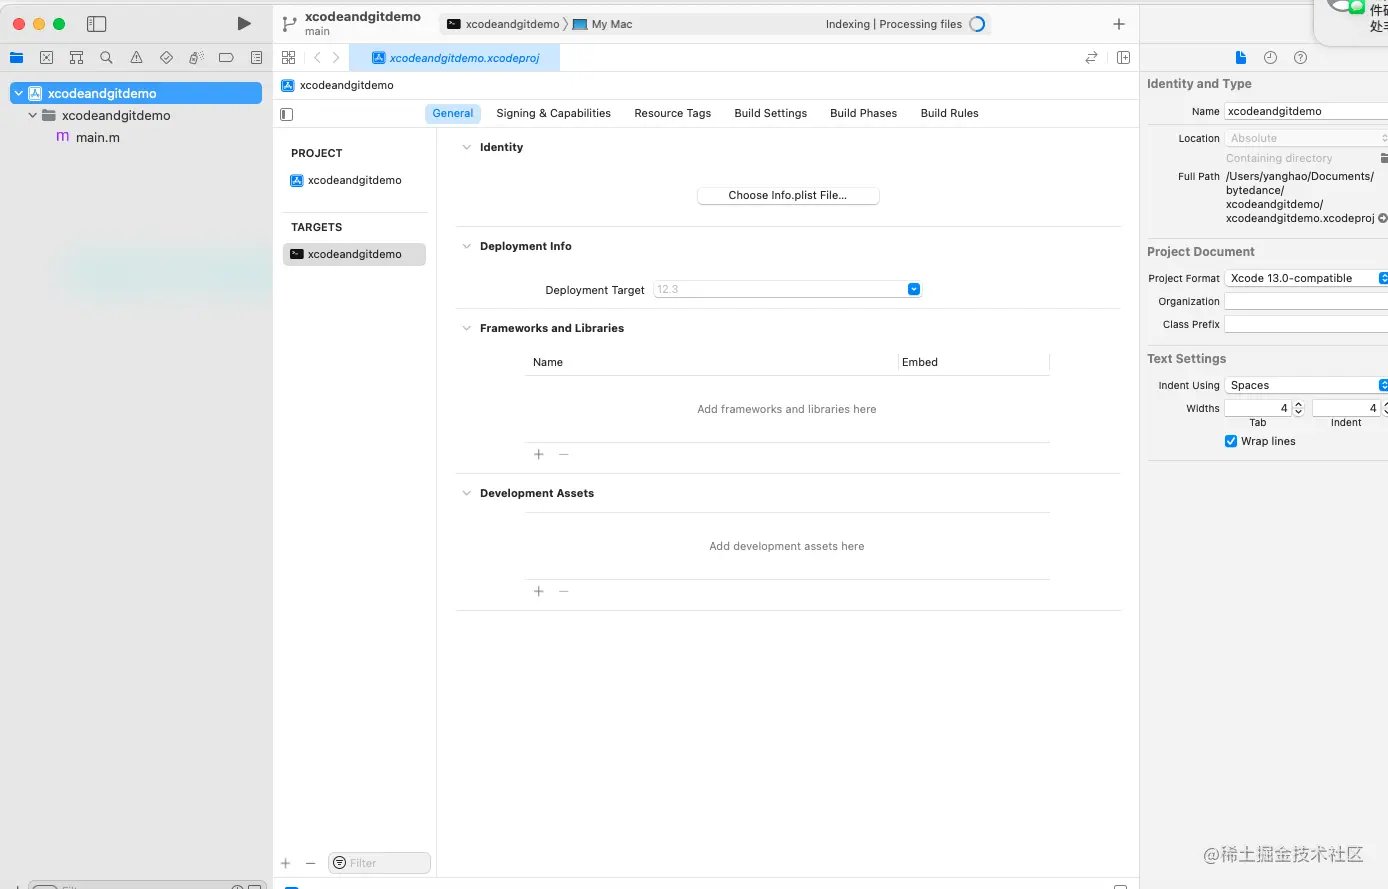Show the Project navigator folder icon
Viewport: 1388px width, 889px height.
point(17,58)
